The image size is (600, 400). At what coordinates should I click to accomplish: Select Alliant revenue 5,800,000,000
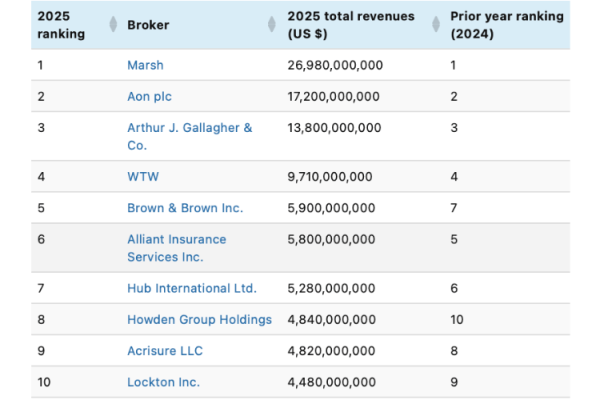click(x=331, y=239)
